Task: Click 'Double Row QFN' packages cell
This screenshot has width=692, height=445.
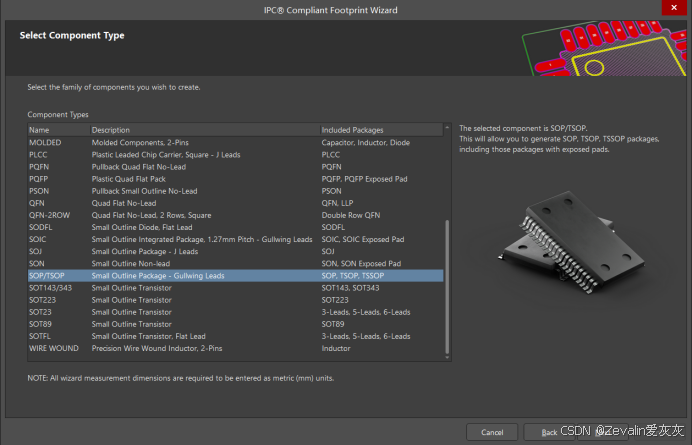Action: (350, 215)
